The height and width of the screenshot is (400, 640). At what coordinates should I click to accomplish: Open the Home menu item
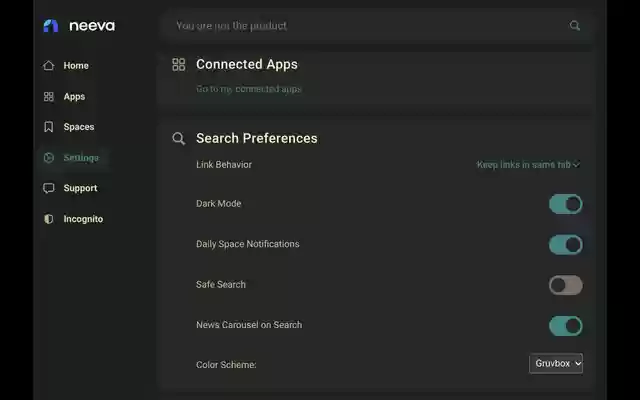tap(76, 66)
